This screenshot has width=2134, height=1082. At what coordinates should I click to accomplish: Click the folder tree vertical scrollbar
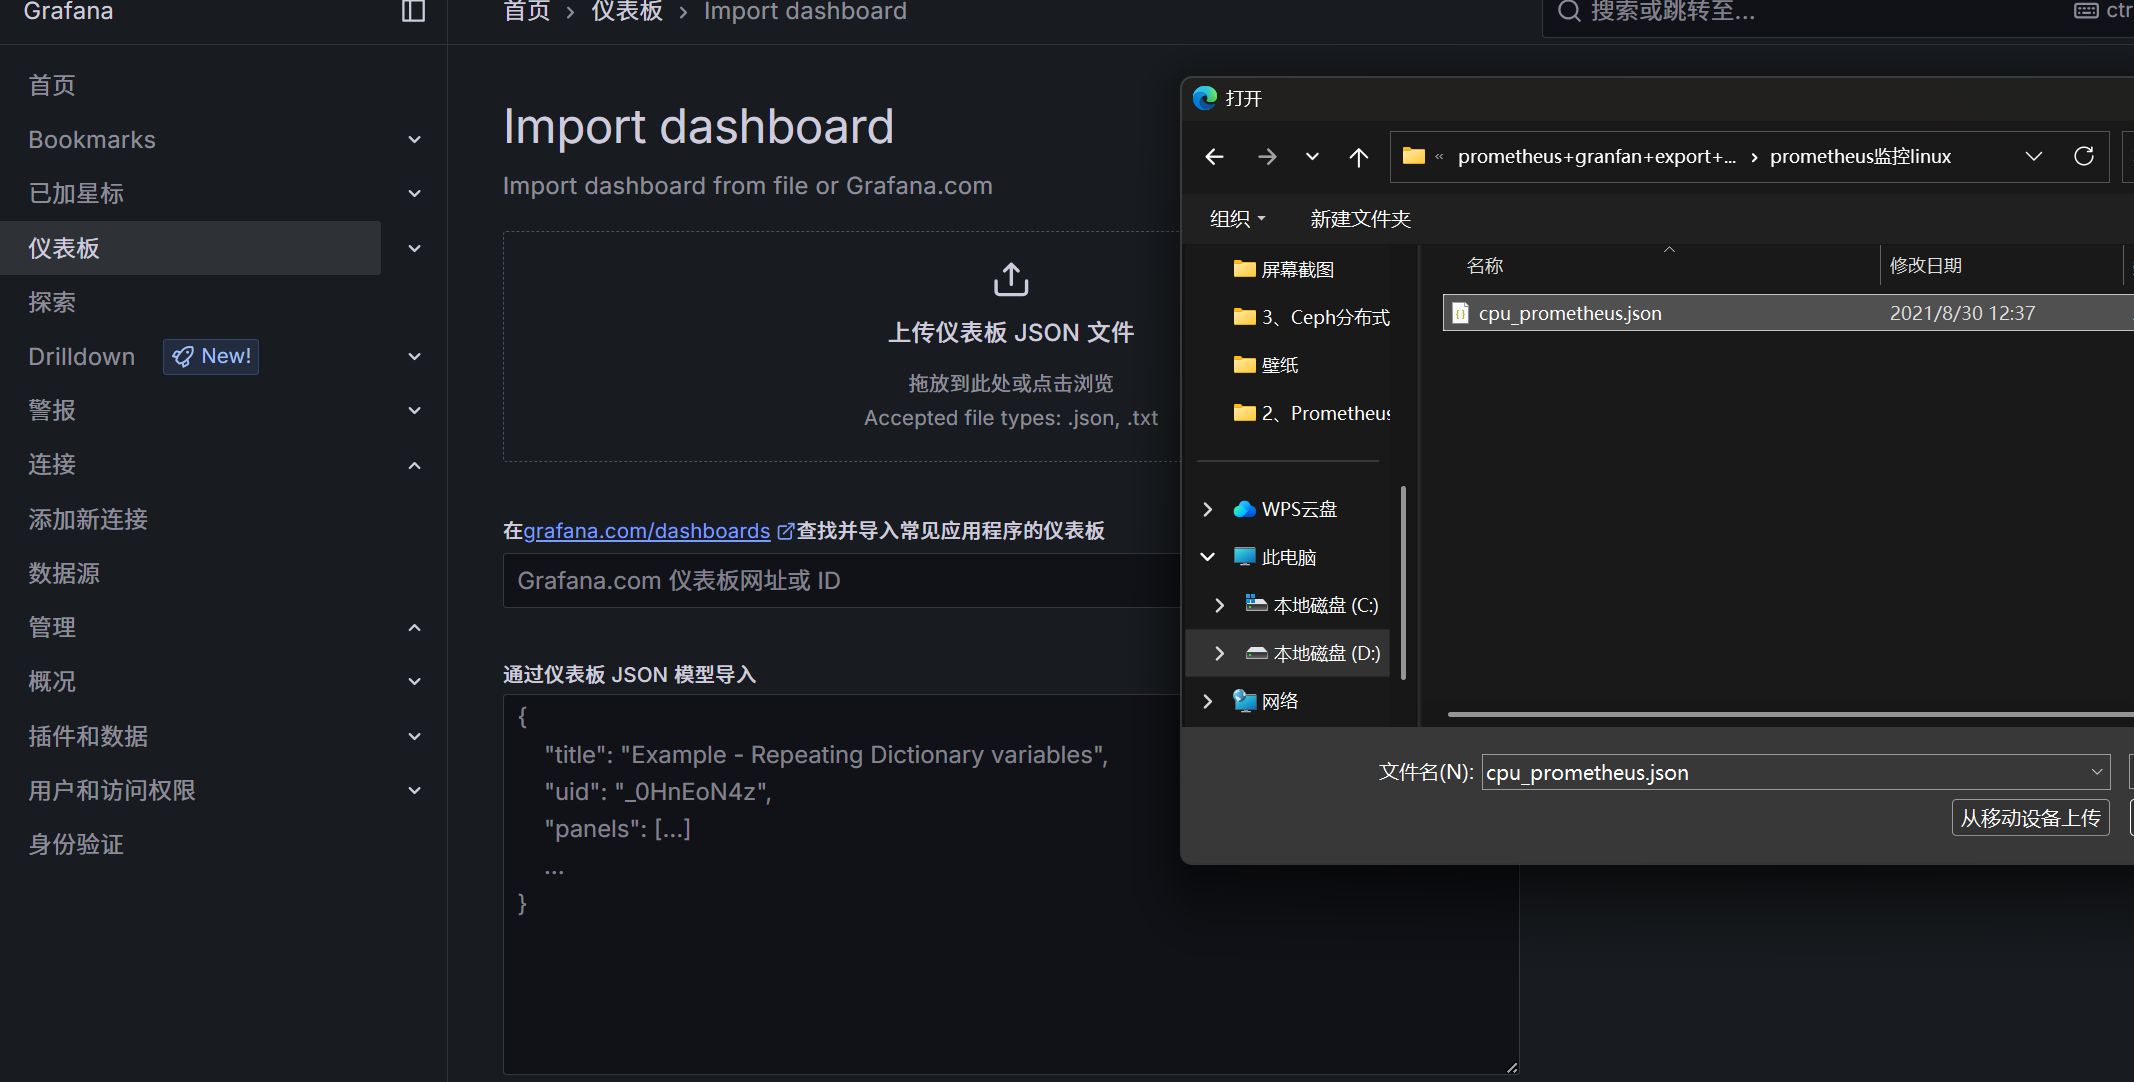coord(1403,582)
